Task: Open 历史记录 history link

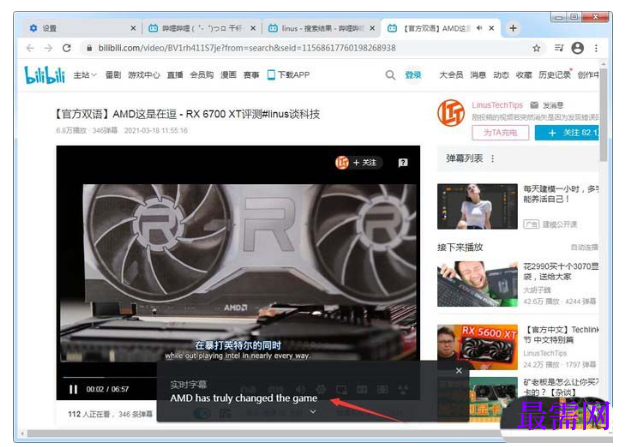Action: tap(555, 75)
